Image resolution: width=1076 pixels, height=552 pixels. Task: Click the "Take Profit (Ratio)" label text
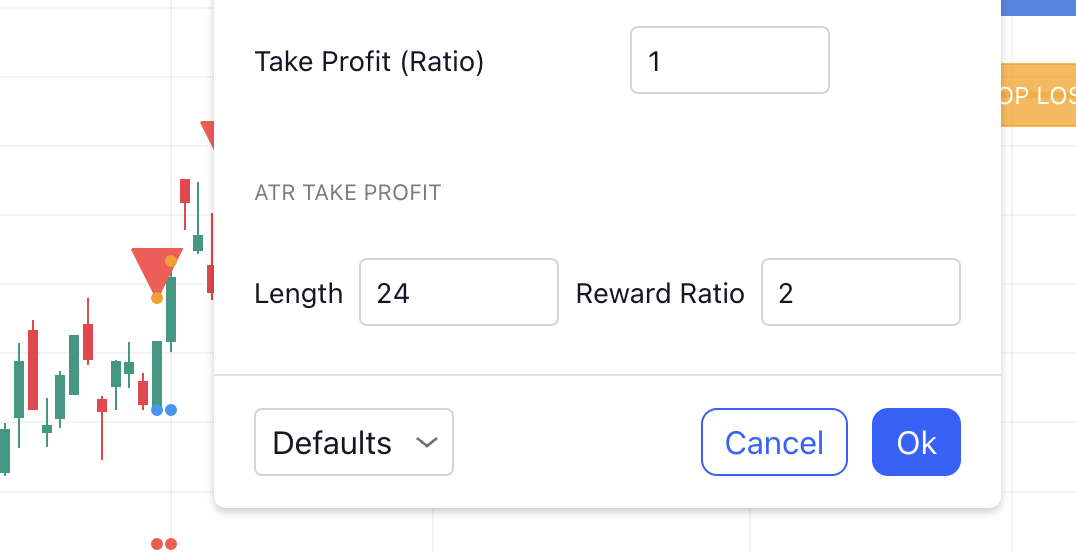point(369,62)
